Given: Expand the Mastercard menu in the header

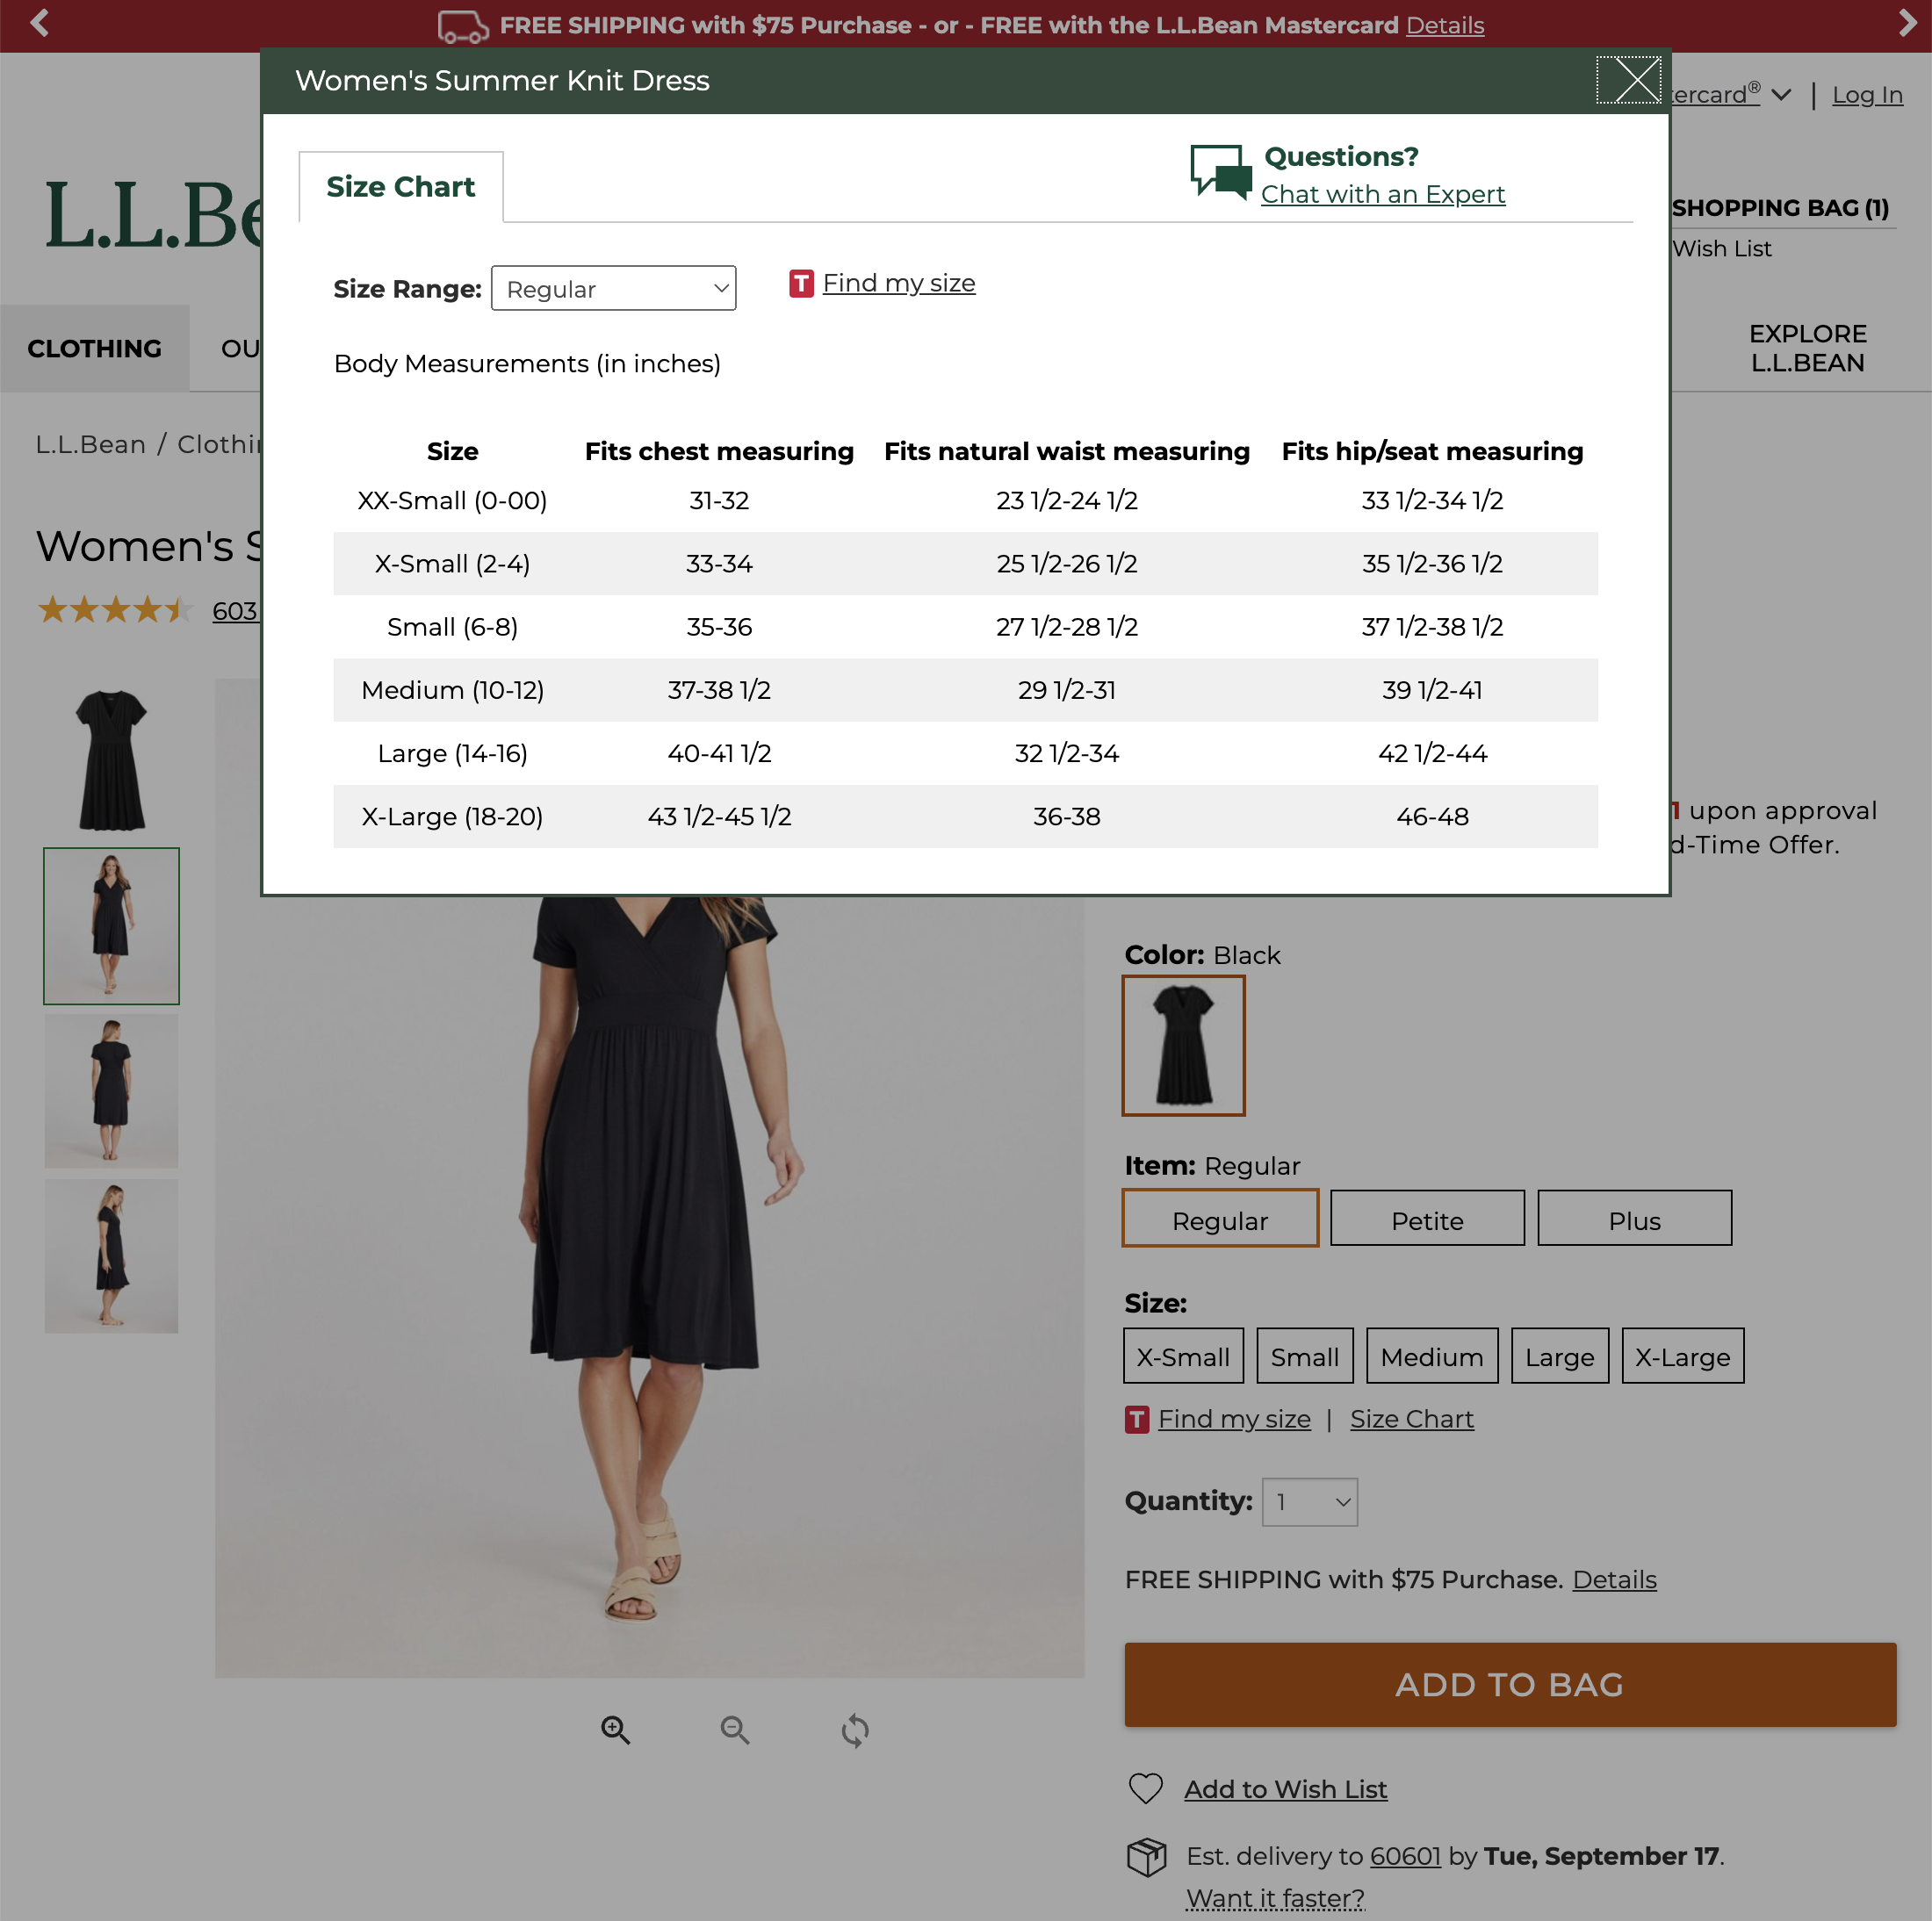Looking at the screenshot, I should click(x=1782, y=95).
